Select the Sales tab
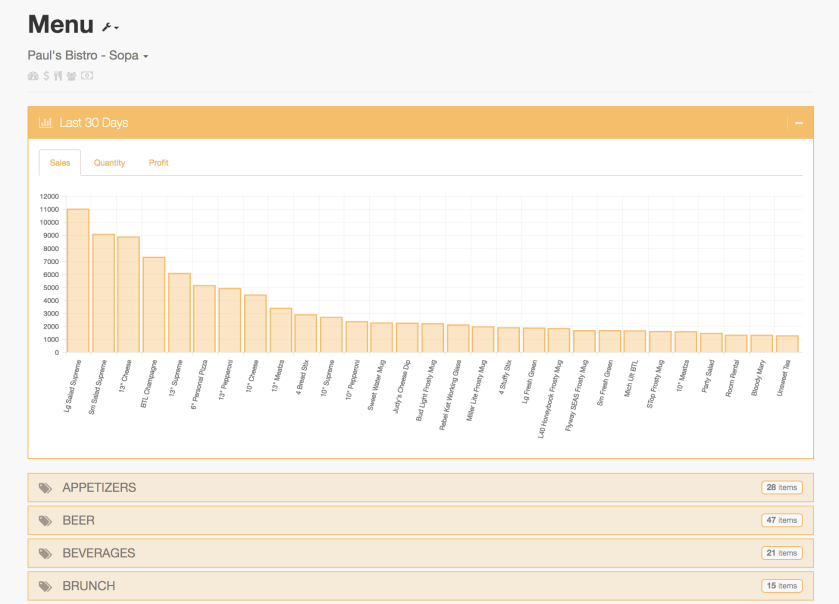 click(60, 163)
